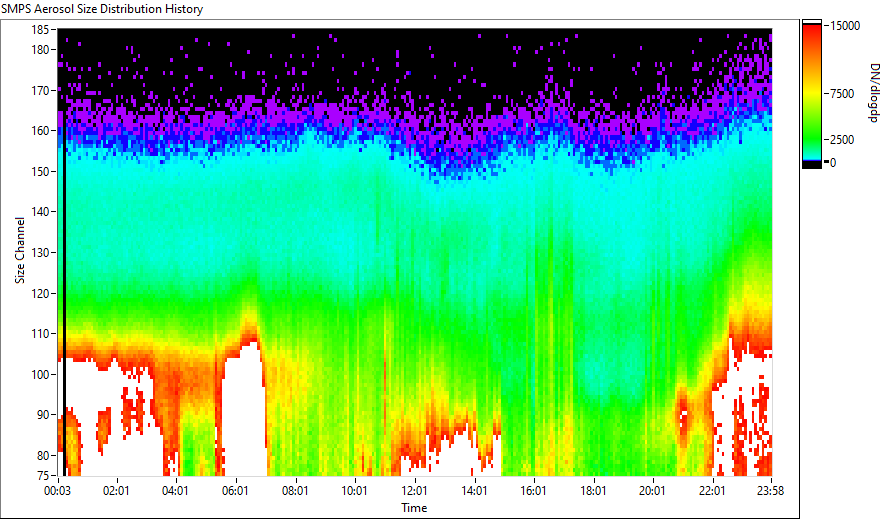The width and height of the screenshot is (884, 519).
Task: Click the 16:01 time axis label
Action: pos(533,491)
